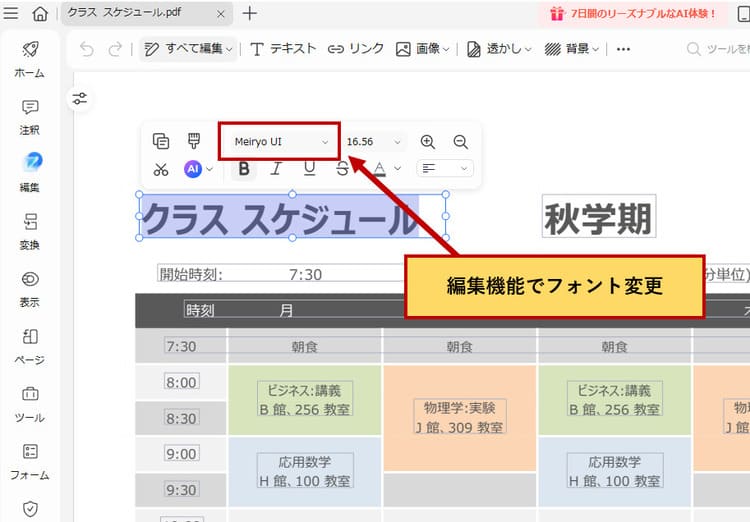
Task: Open 変換 in the left sidebar
Action: 30,232
